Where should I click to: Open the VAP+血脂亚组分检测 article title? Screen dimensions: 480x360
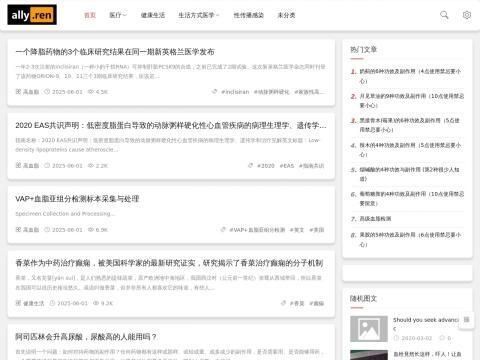pyautogui.click(x=77, y=199)
